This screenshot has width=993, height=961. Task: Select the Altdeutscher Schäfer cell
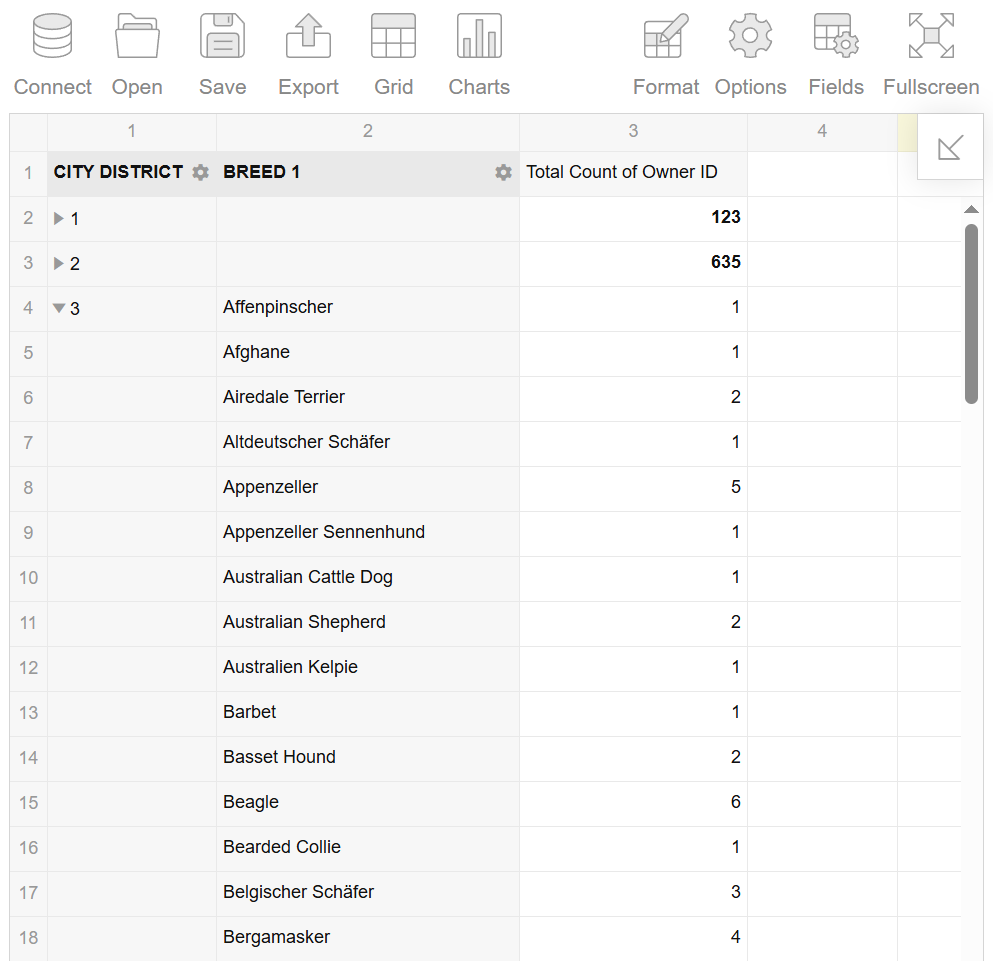click(x=368, y=443)
